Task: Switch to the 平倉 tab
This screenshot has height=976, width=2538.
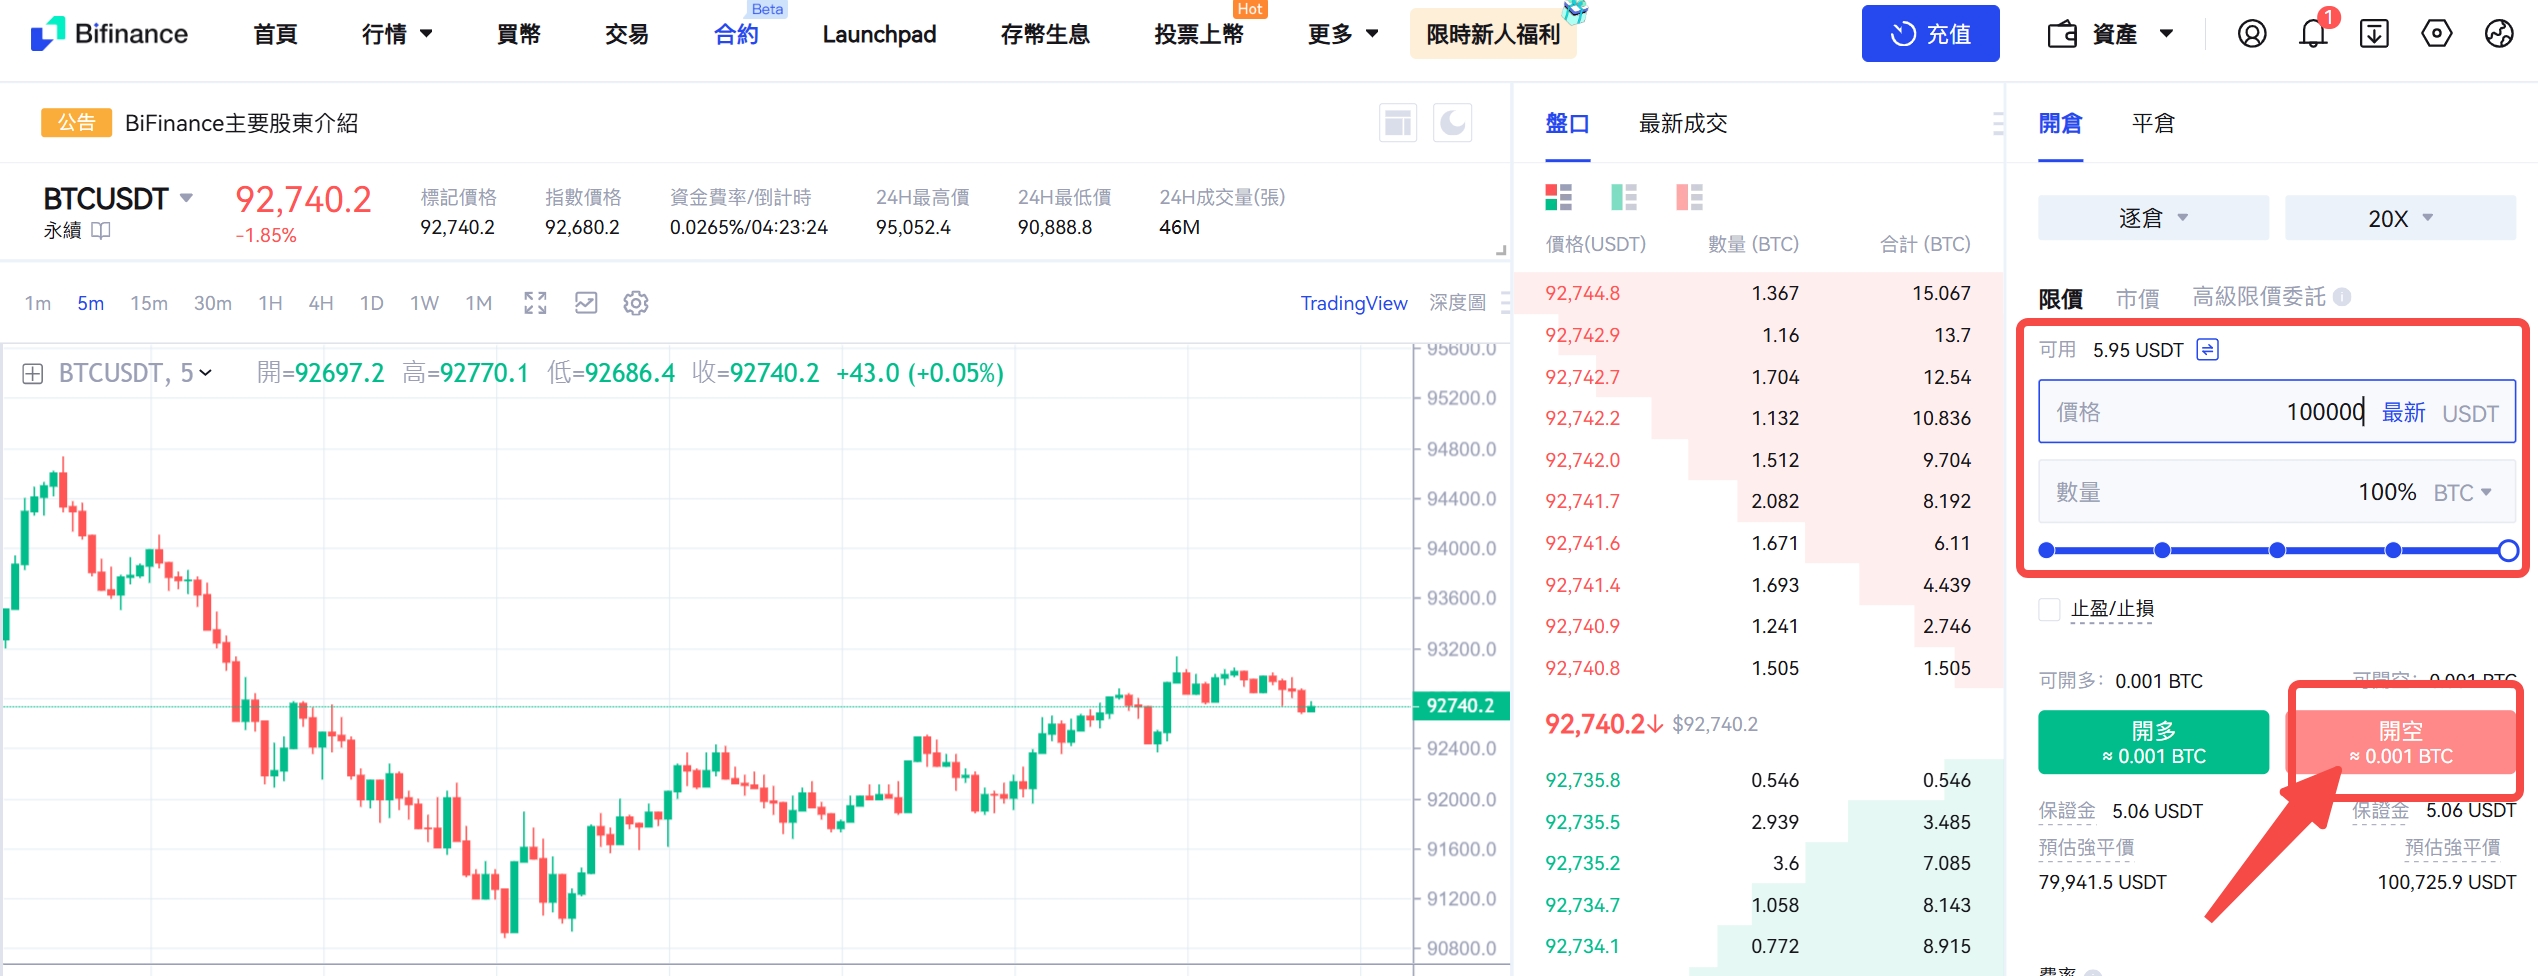Action: coord(2152,124)
